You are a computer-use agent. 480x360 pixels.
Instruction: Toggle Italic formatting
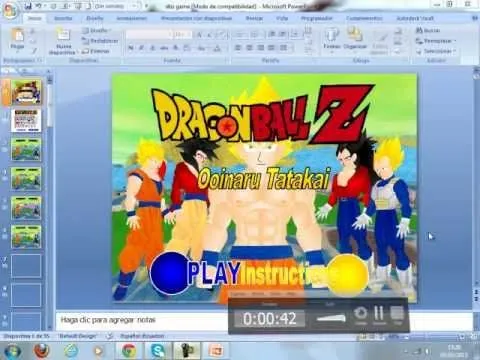(x=142, y=48)
